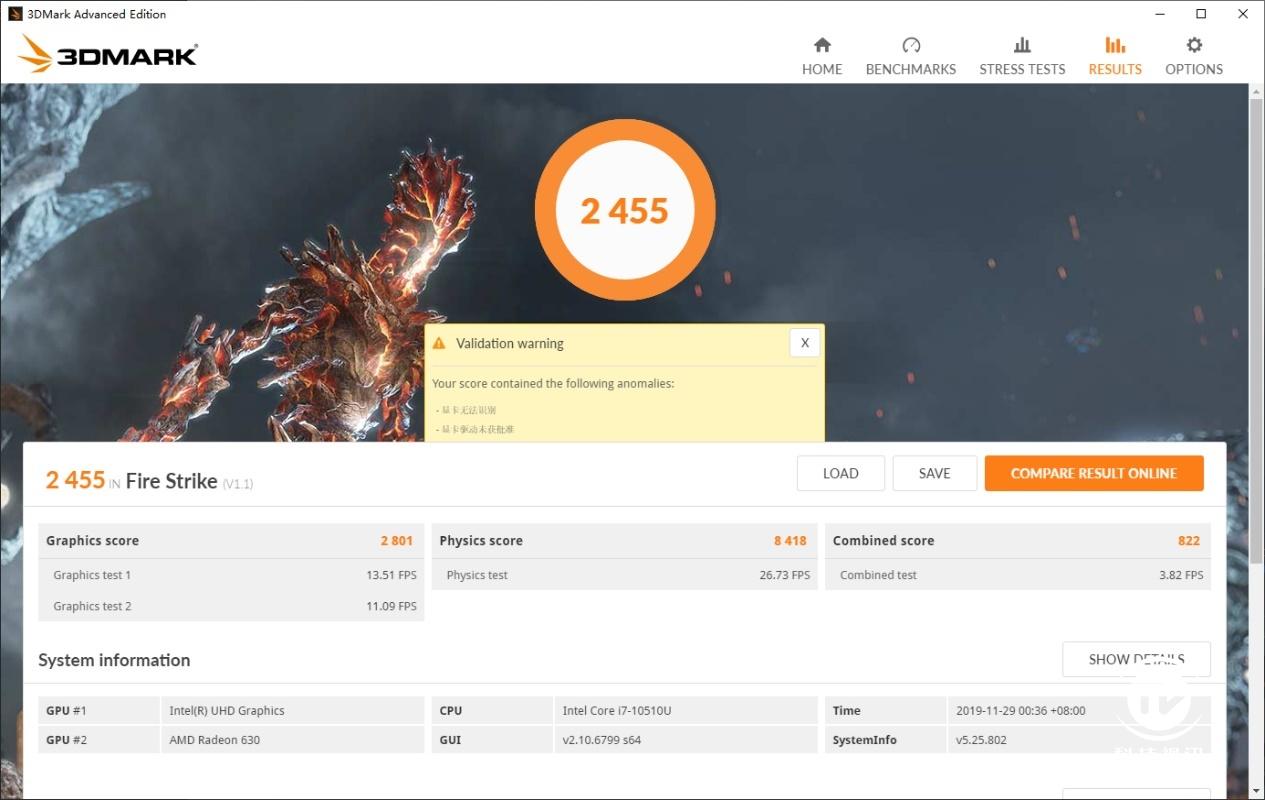Viewport: 1265px width, 800px height.
Task: Open Benchmarks via the gauge icon
Action: pyautogui.click(x=910, y=45)
